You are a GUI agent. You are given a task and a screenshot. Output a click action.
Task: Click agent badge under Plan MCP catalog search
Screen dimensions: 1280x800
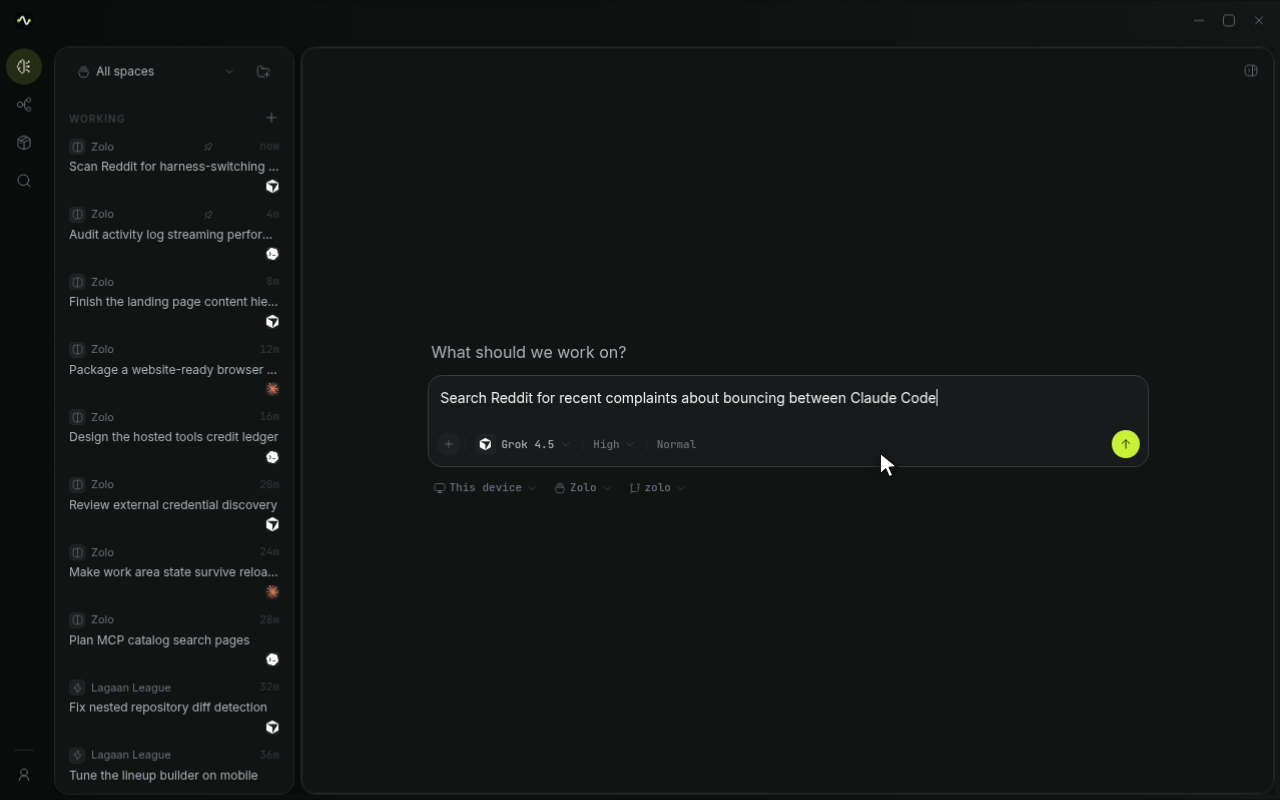(272, 660)
